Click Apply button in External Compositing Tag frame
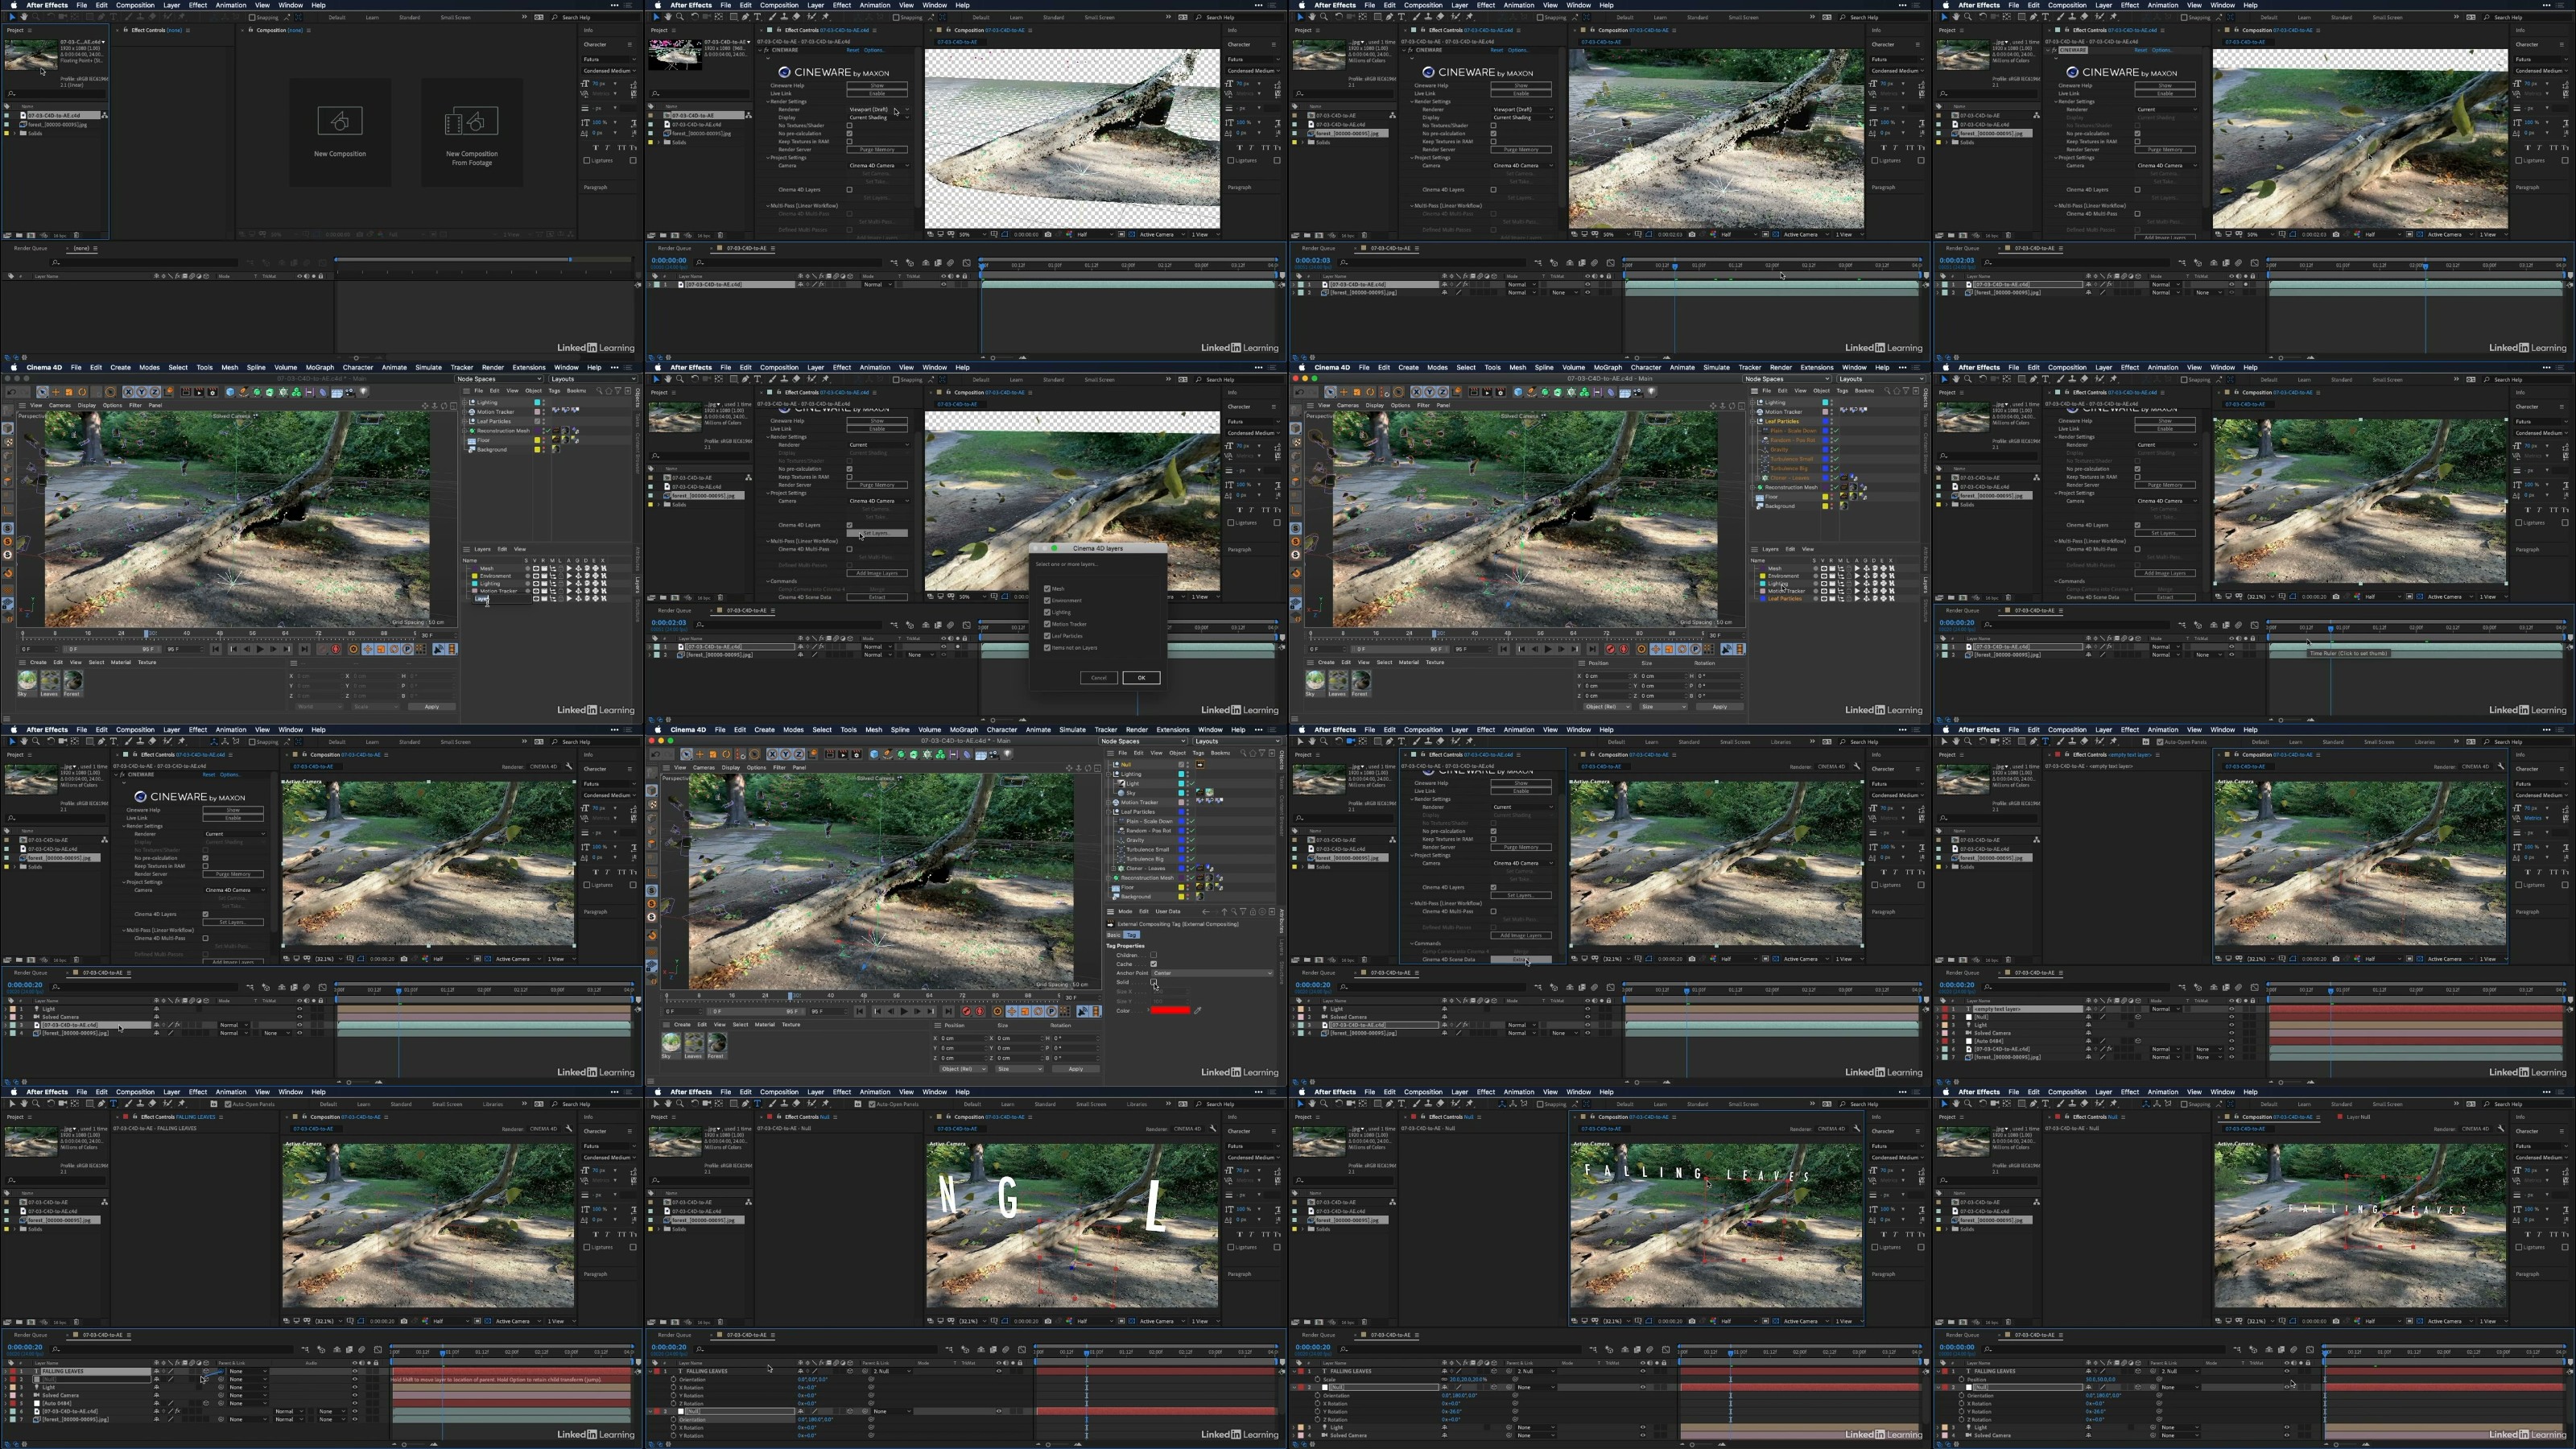This screenshot has width=2576, height=1449. [1075, 1069]
